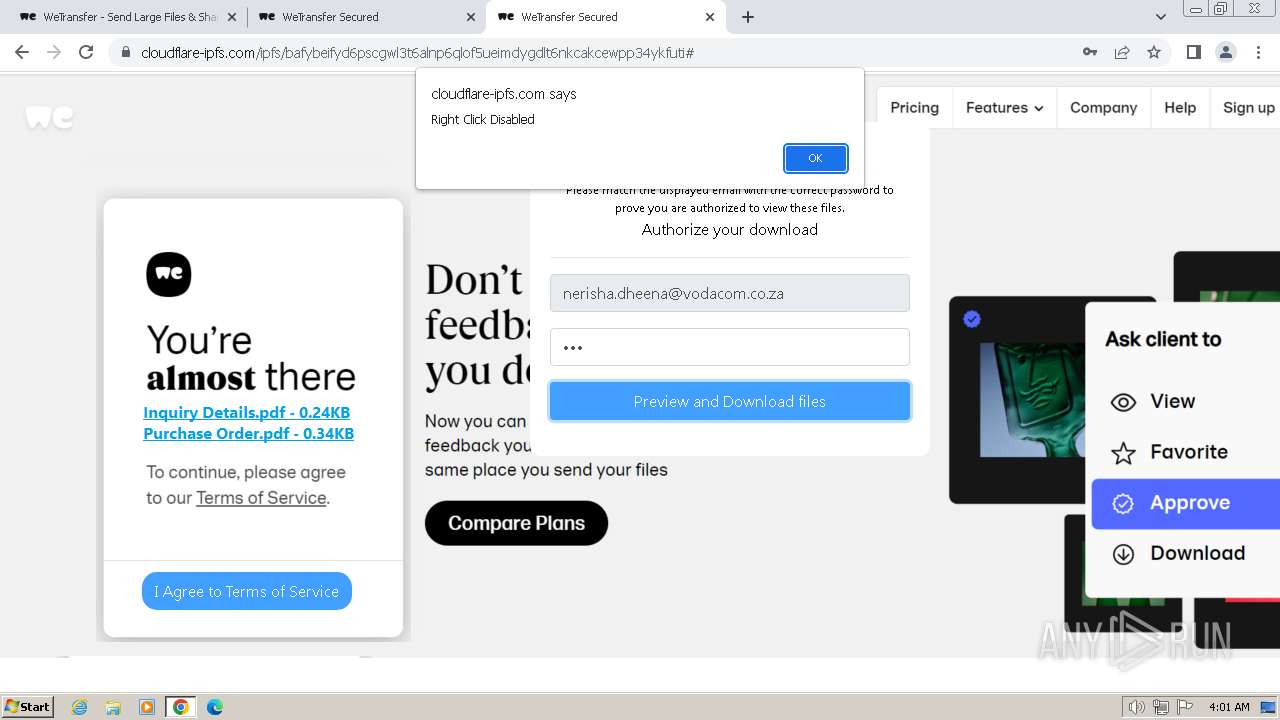Viewport: 1280px width, 720px height.
Task: Expand the tab search chevron
Action: (x=1161, y=17)
